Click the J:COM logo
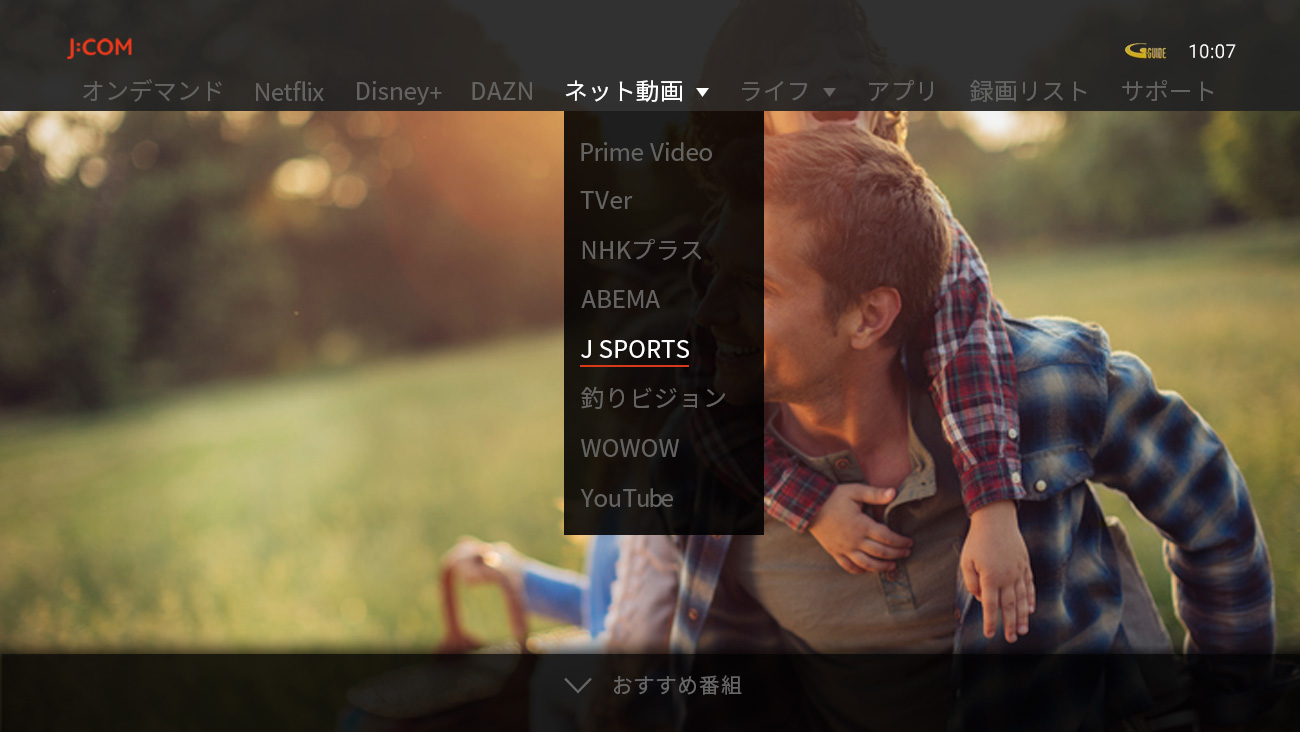This screenshot has width=1300, height=732. [x=100, y=48]
